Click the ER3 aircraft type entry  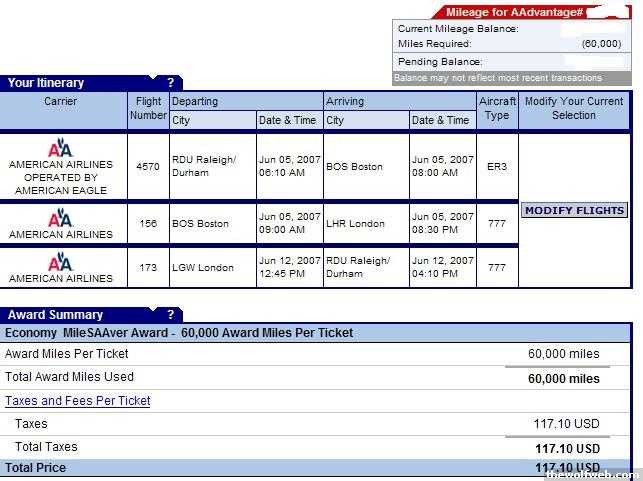pos(497,167)
